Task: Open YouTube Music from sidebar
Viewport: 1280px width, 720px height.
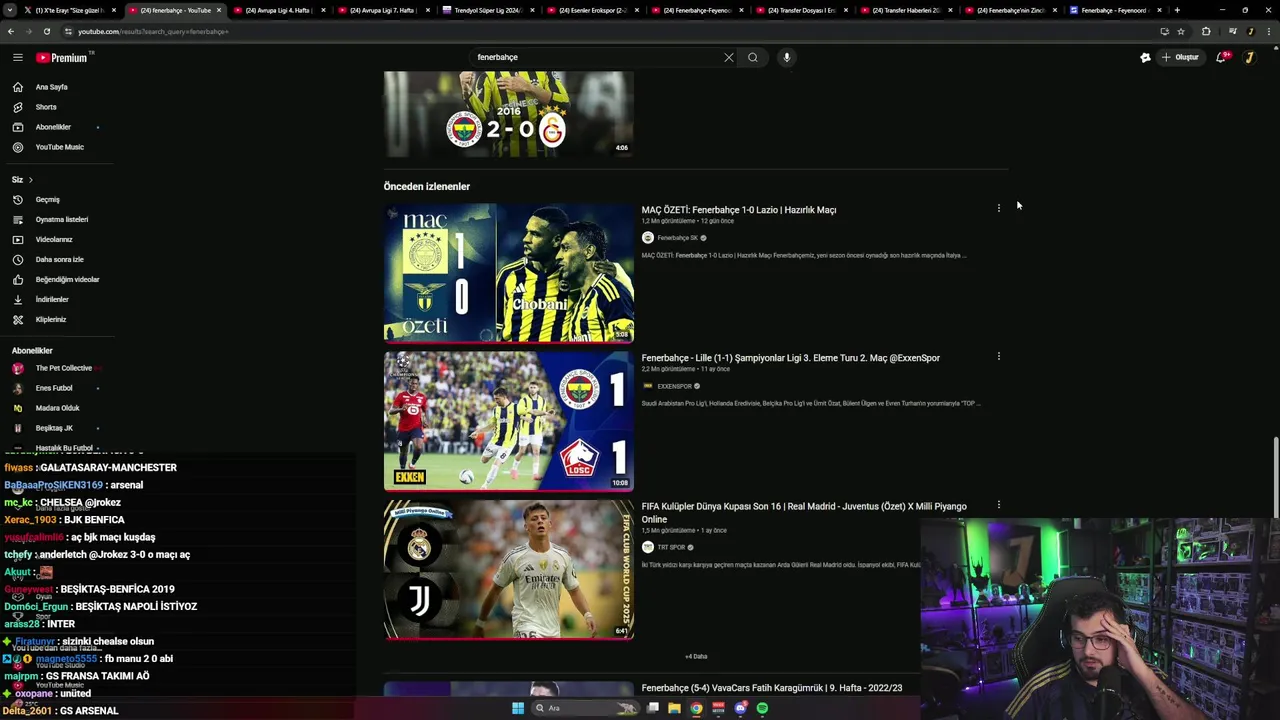Action: [x=60, y=147]
